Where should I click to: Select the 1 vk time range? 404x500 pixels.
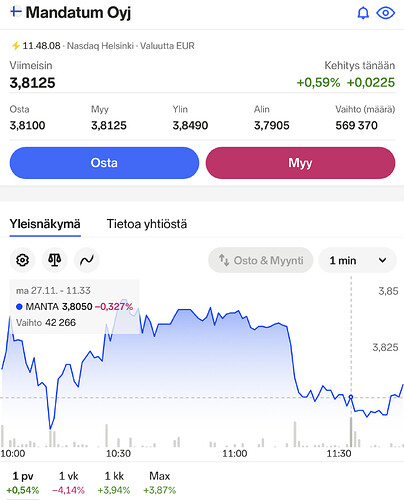(68, 483)
